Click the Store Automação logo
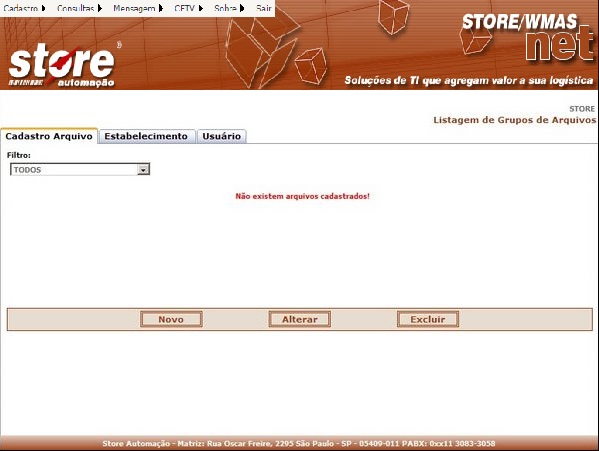Viewport: 599px width, 451px height. click(62, 65)
